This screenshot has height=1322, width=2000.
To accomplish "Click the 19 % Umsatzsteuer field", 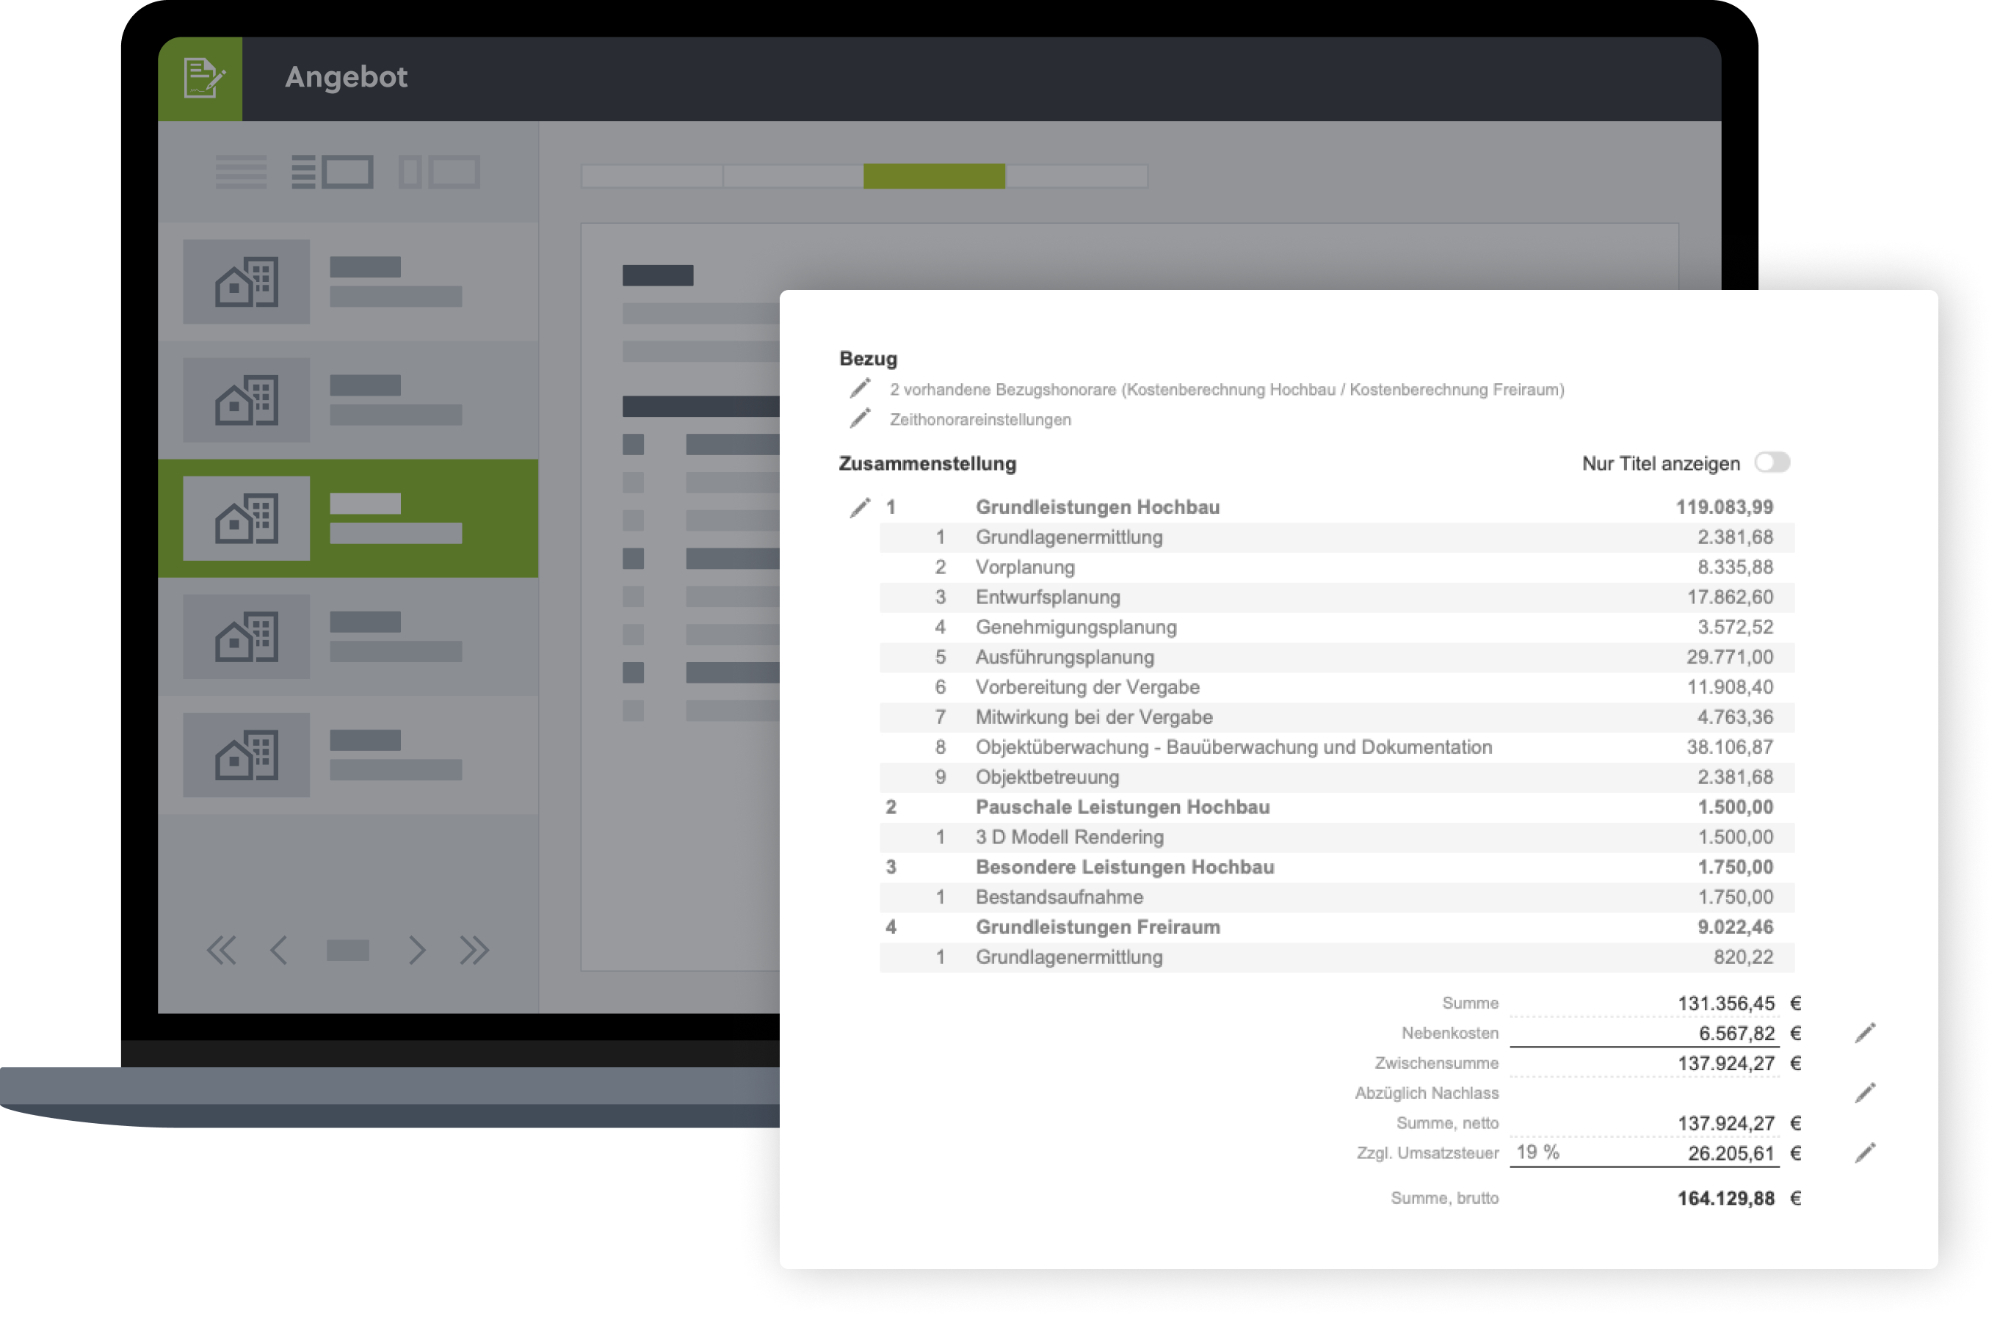I will click(x=1538, y=1152).
